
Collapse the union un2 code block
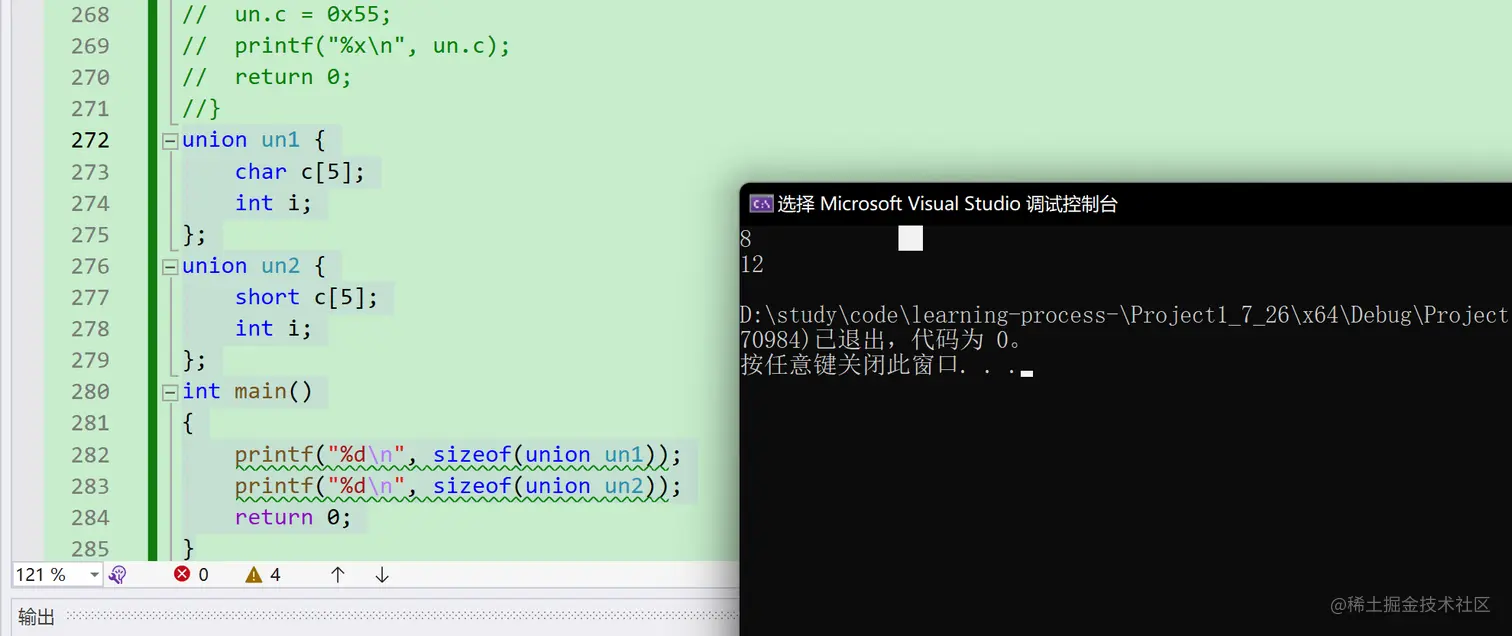pyautogui.click(x=170, y=267)
